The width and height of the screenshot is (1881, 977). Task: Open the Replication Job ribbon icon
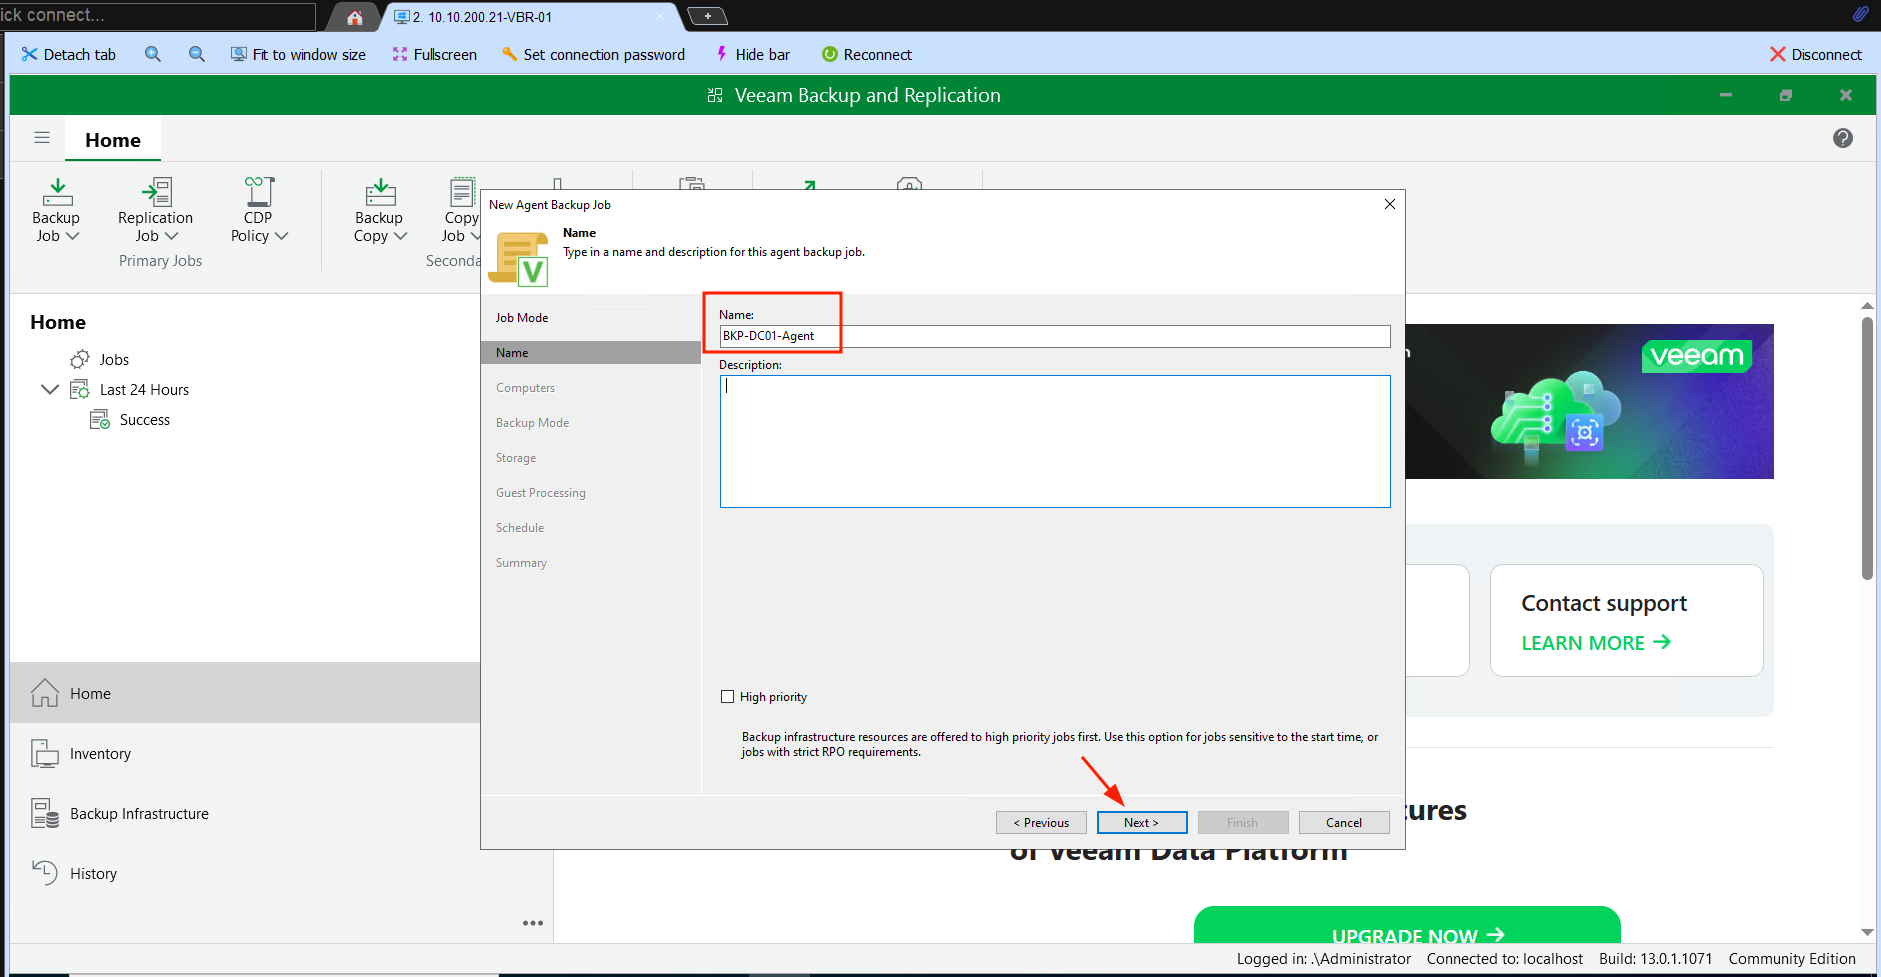pos(156,192)
